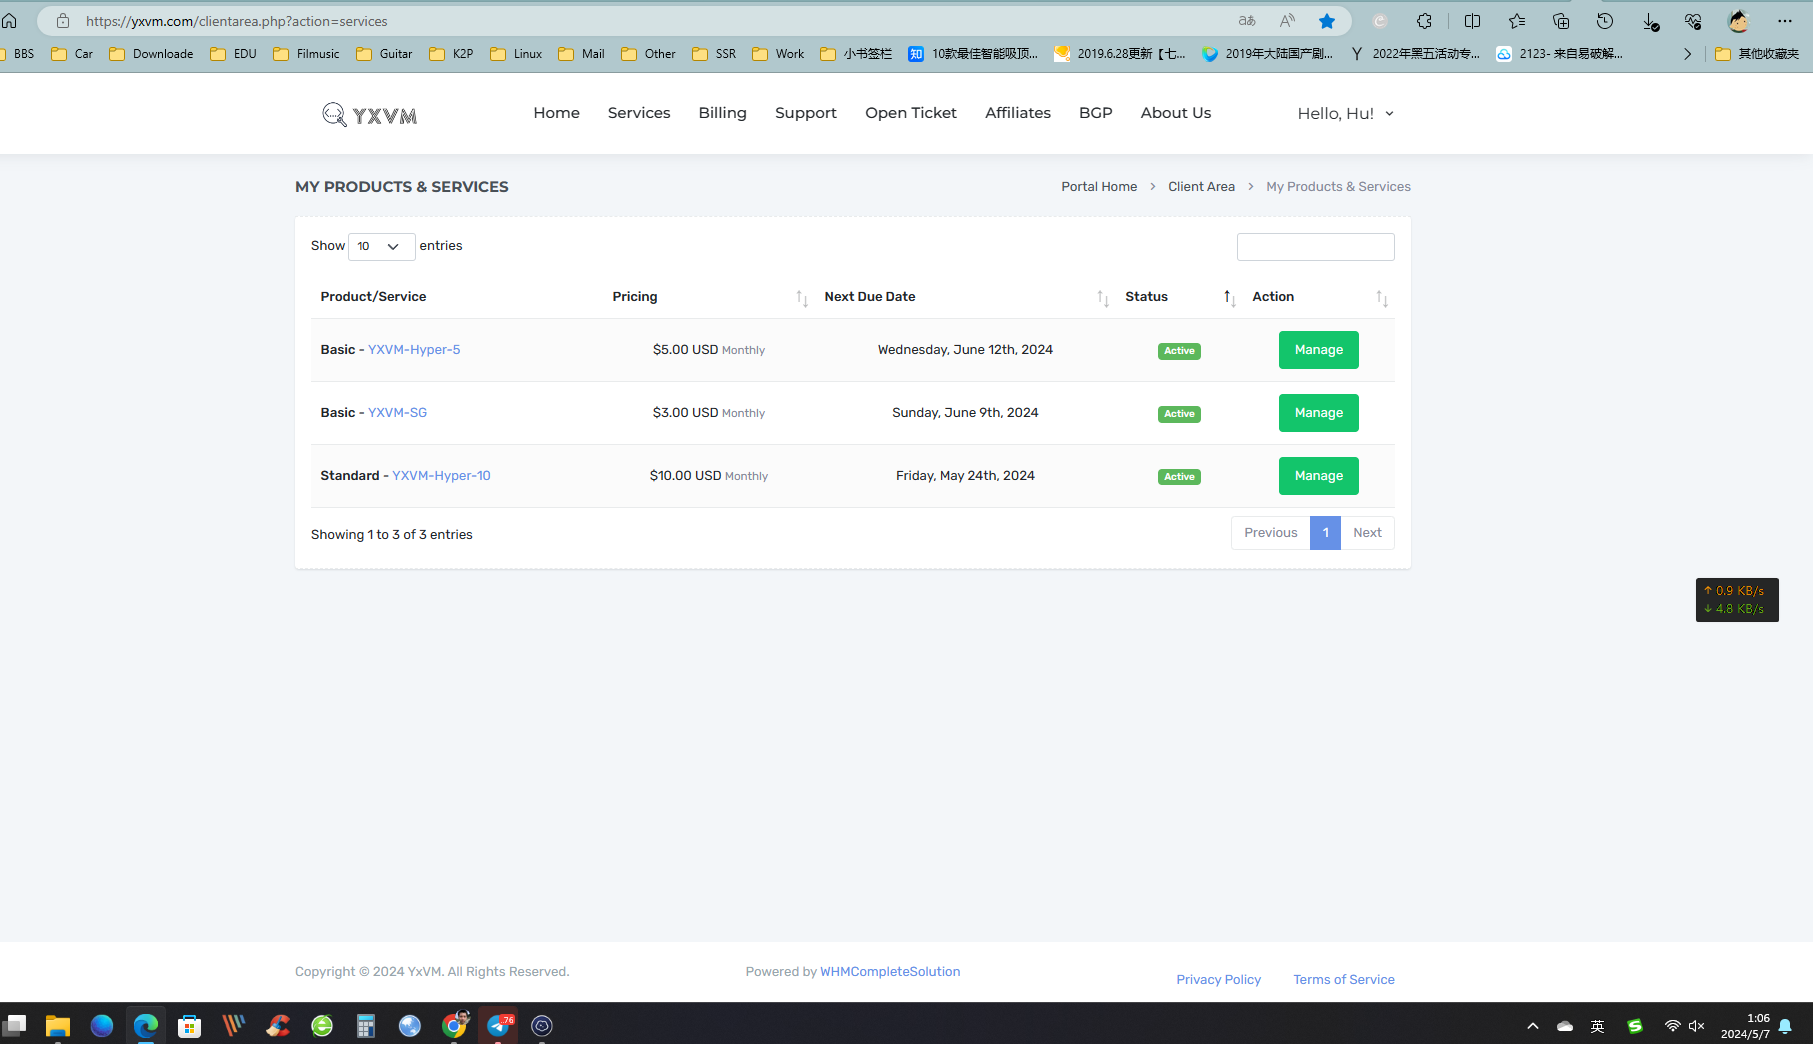
Task: Focus the table search input field
Action: [x=1315, y=247]
